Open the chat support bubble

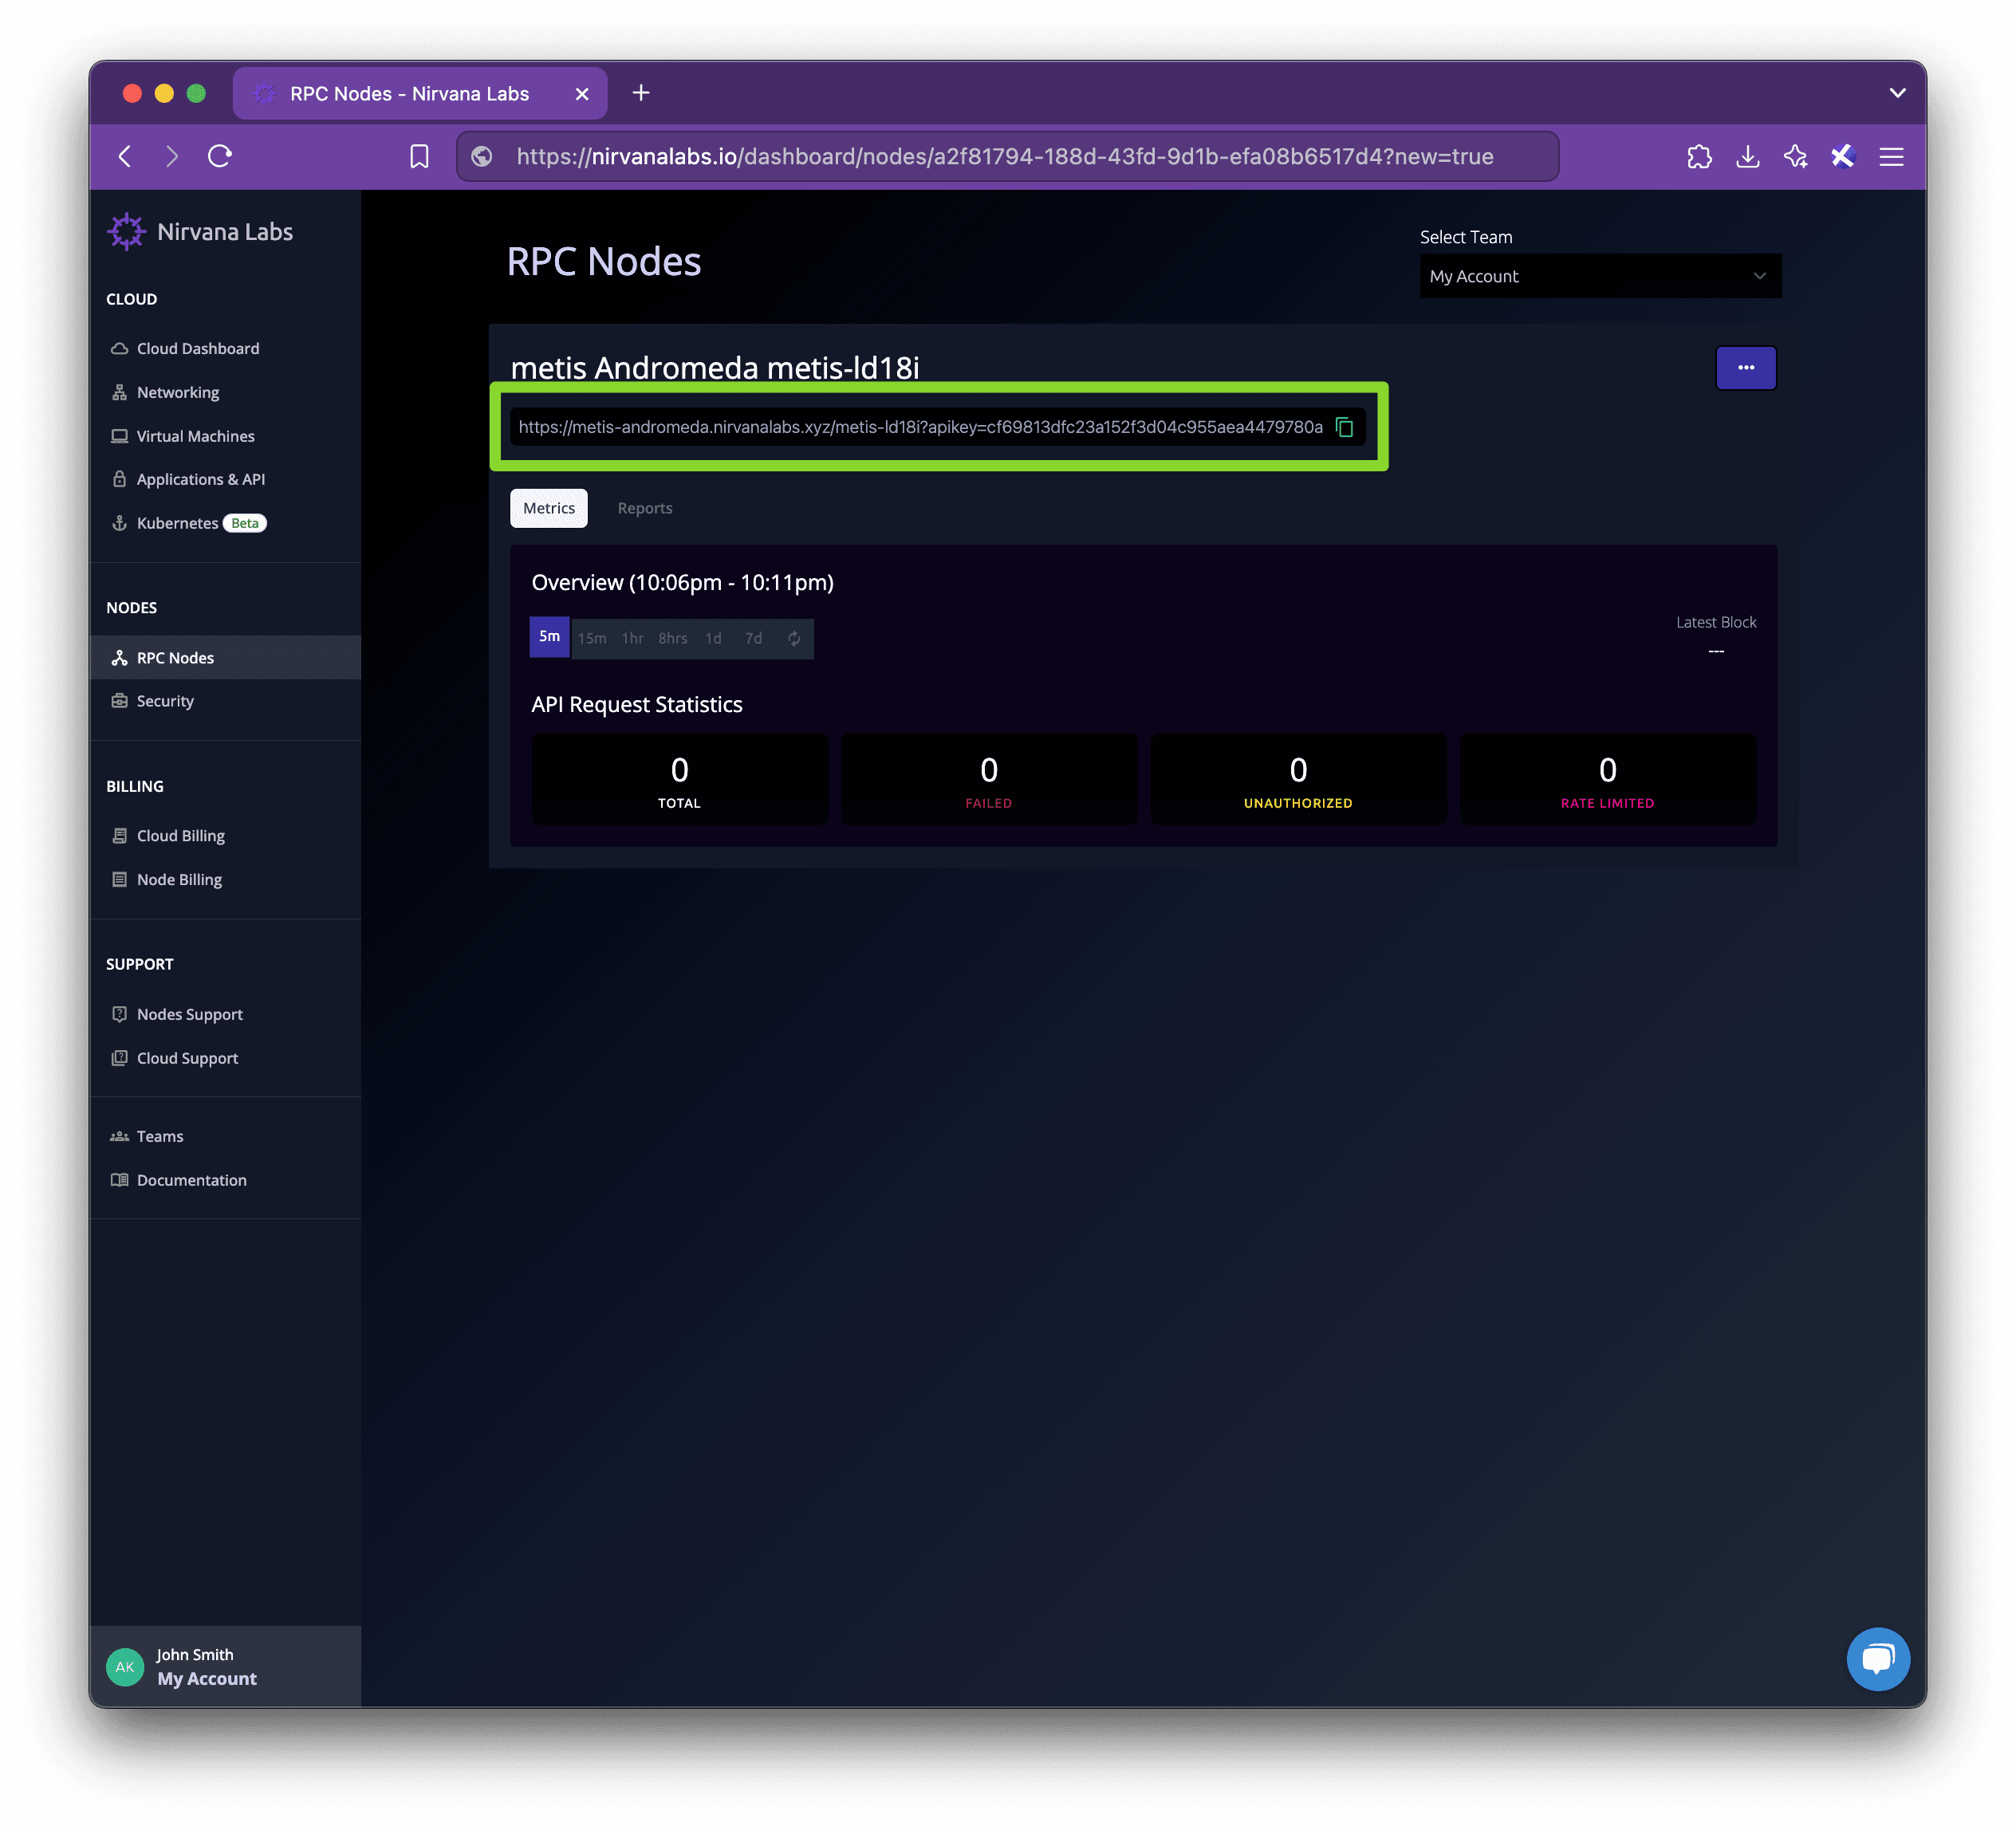[1877, 1658]
